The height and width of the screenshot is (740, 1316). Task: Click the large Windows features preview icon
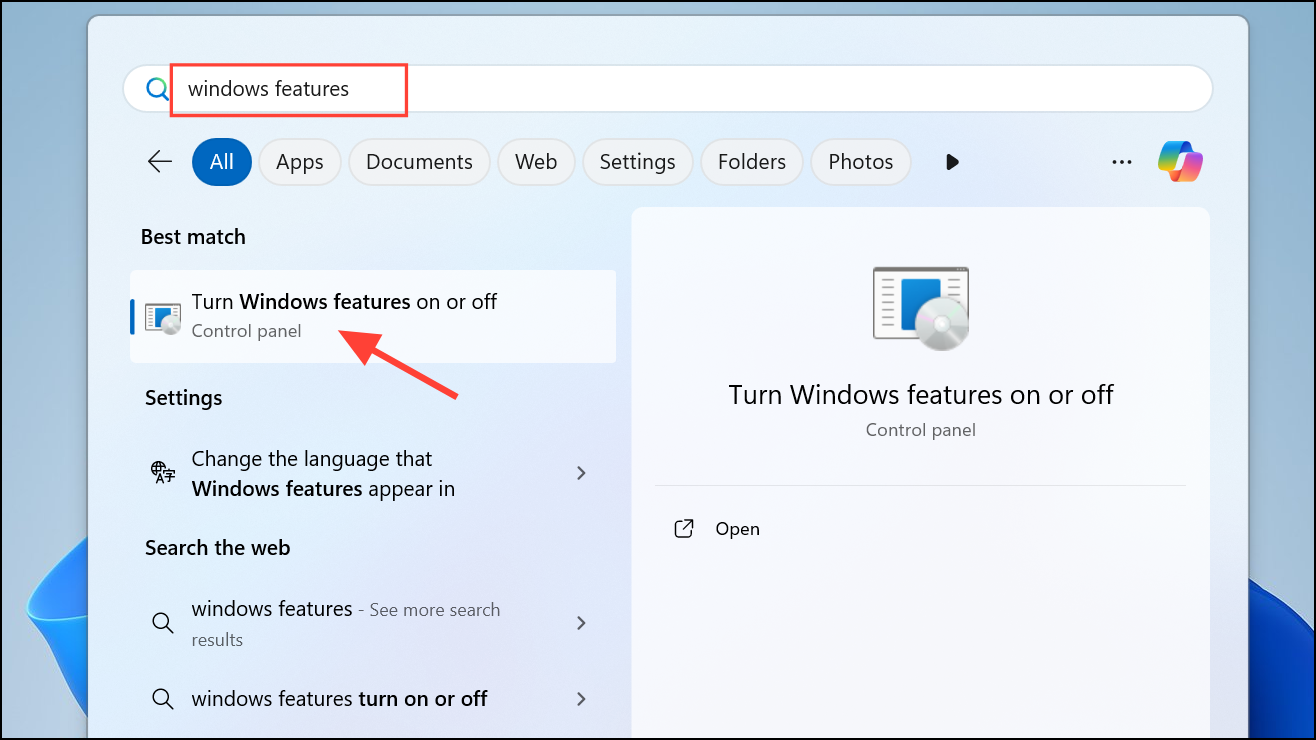click(x=920, y=308)
